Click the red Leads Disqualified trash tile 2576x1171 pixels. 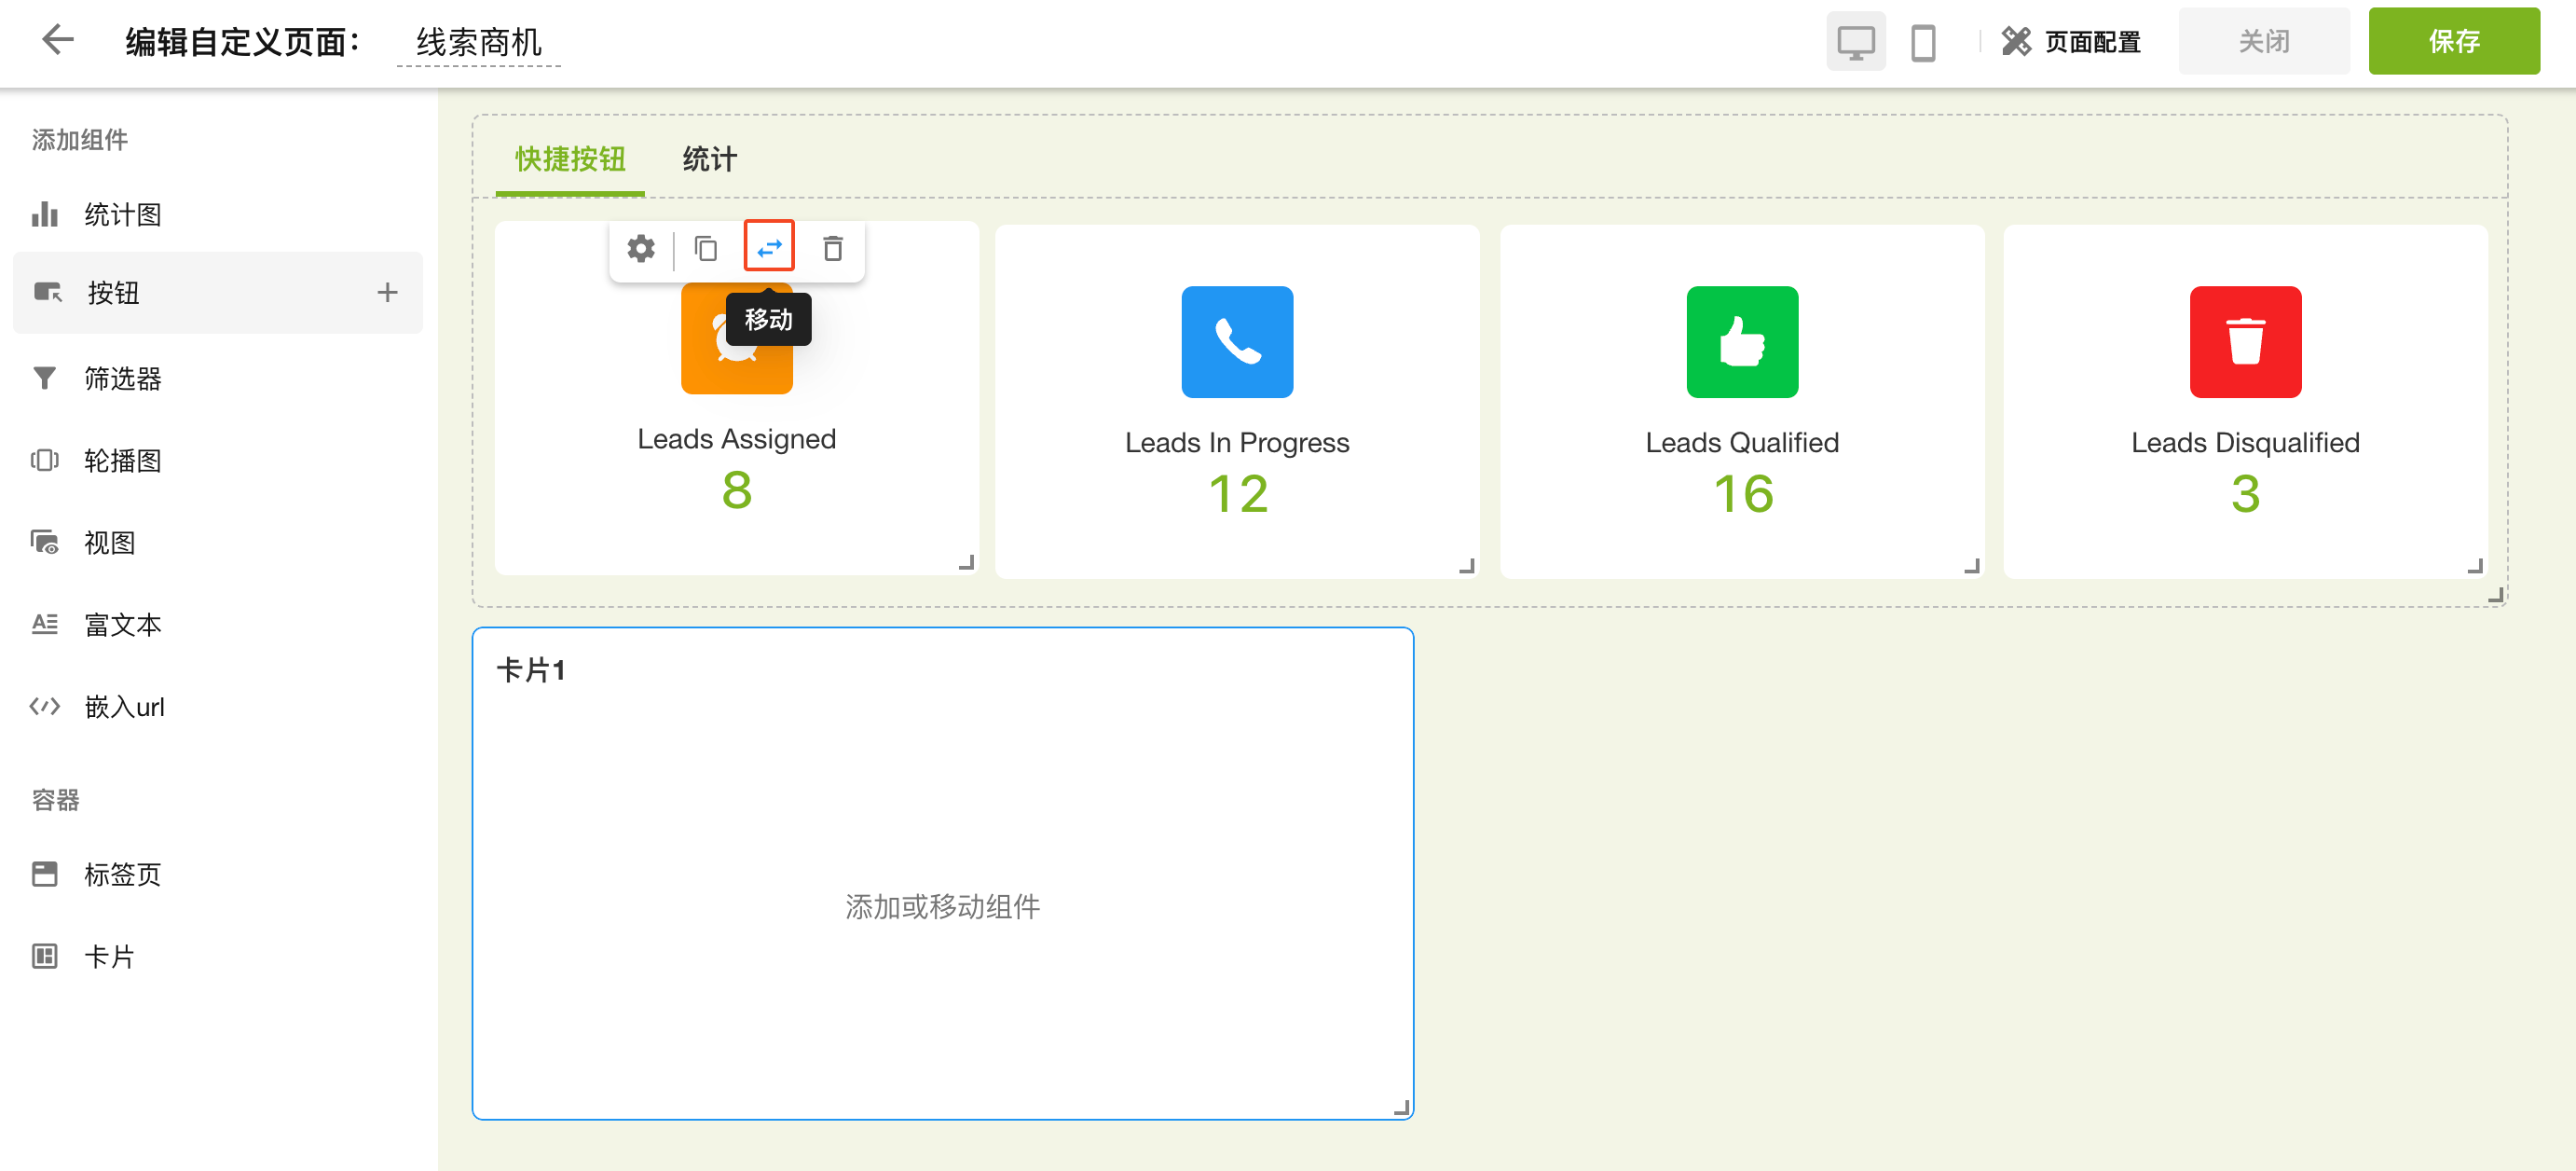(2245, 342)
